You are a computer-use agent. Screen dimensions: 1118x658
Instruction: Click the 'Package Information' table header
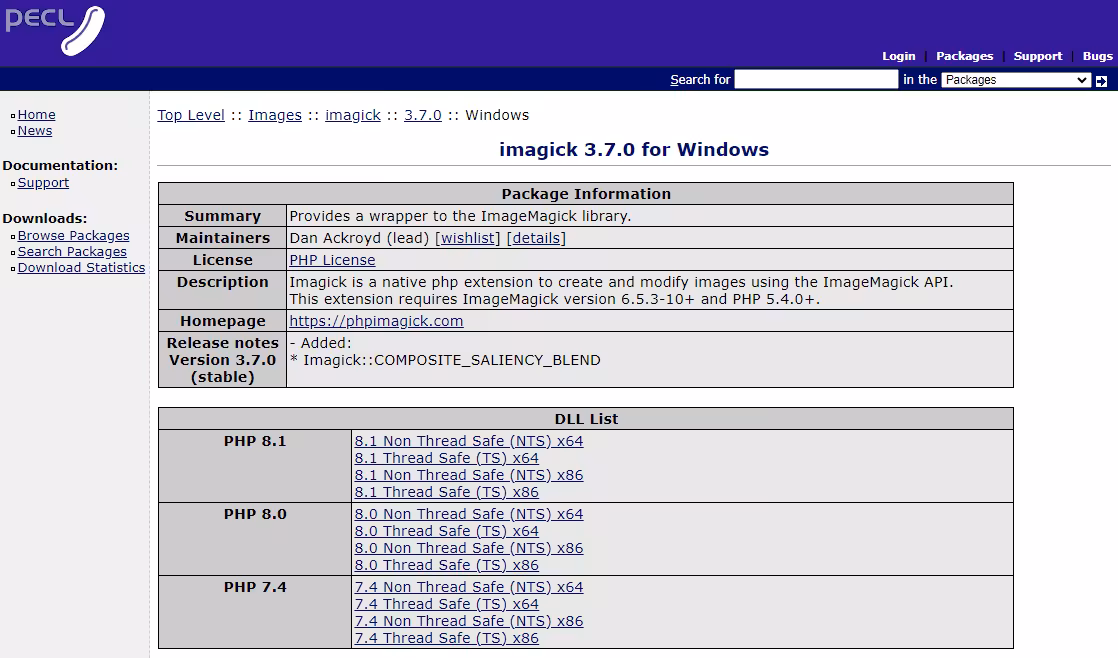pos(586,194)
